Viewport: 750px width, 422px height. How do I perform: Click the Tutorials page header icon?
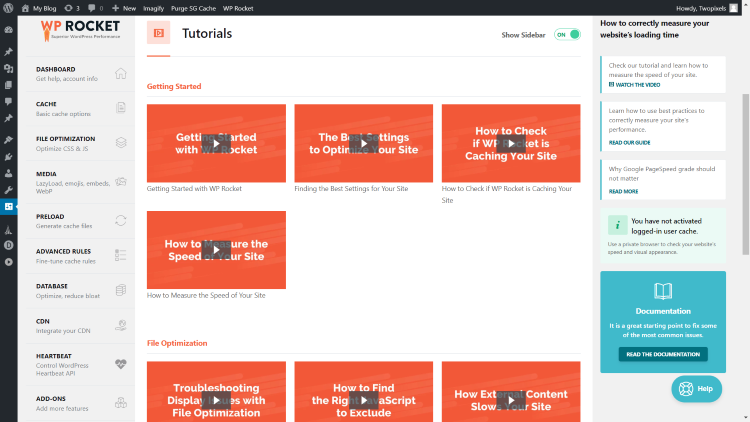158,33
